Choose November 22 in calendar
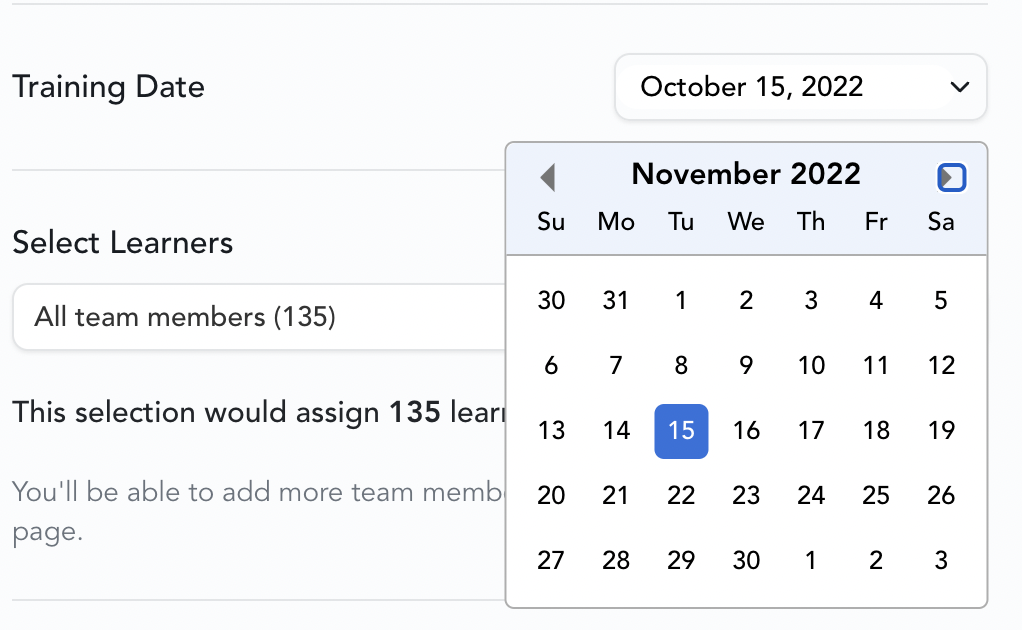 (x=681, y=496)
